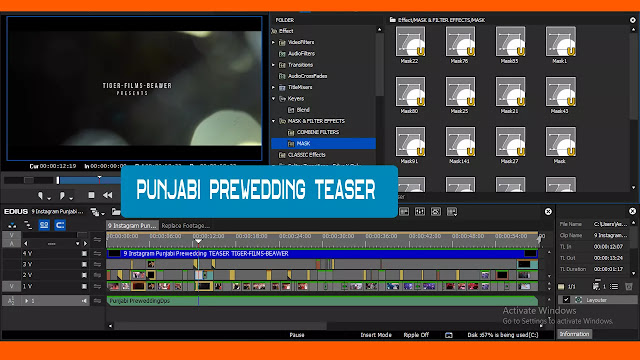This screenshot has height=360, width=640.
Task: Expand the Transitions folder
Action: [x=273, y=64]
